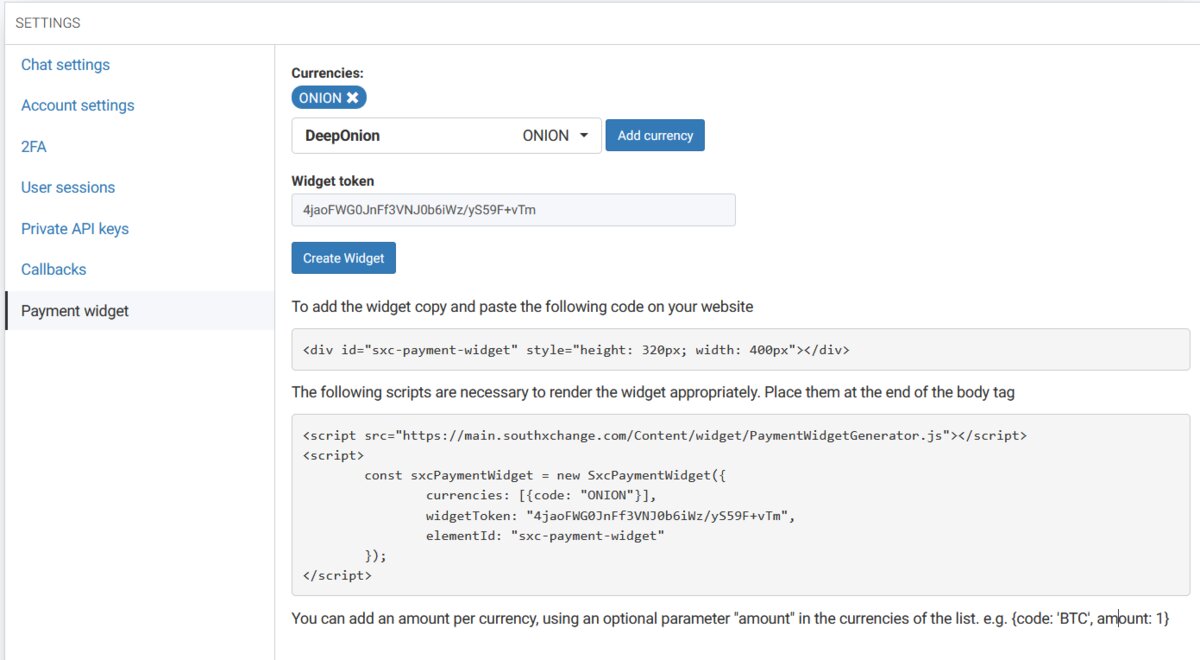Click the Currencies label
The height and width of the screenshot is (660, 1200).
pyautogui.click(x=327, y=73)
